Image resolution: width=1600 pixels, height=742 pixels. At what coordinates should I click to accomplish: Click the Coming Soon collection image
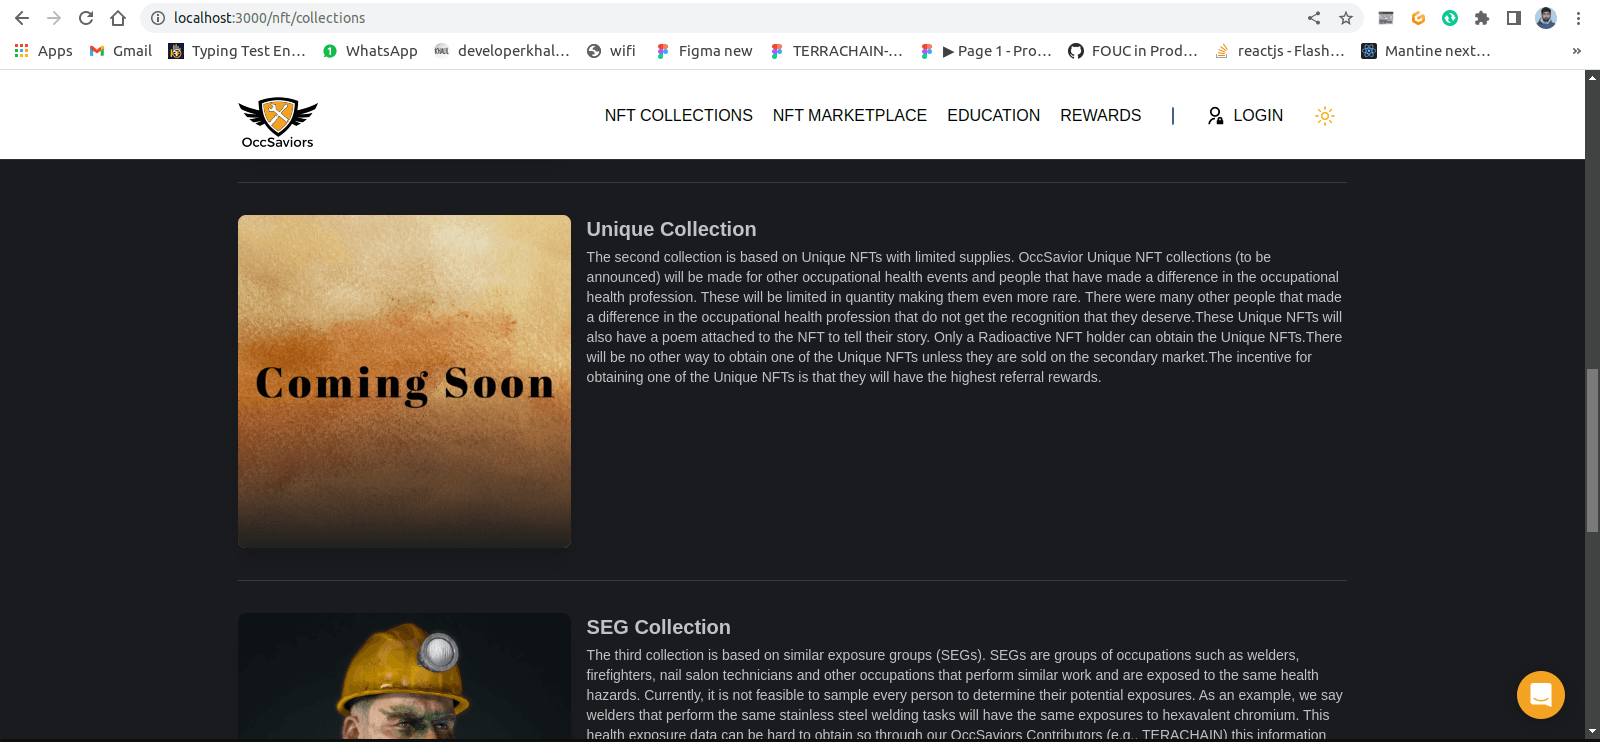(404, 381)
